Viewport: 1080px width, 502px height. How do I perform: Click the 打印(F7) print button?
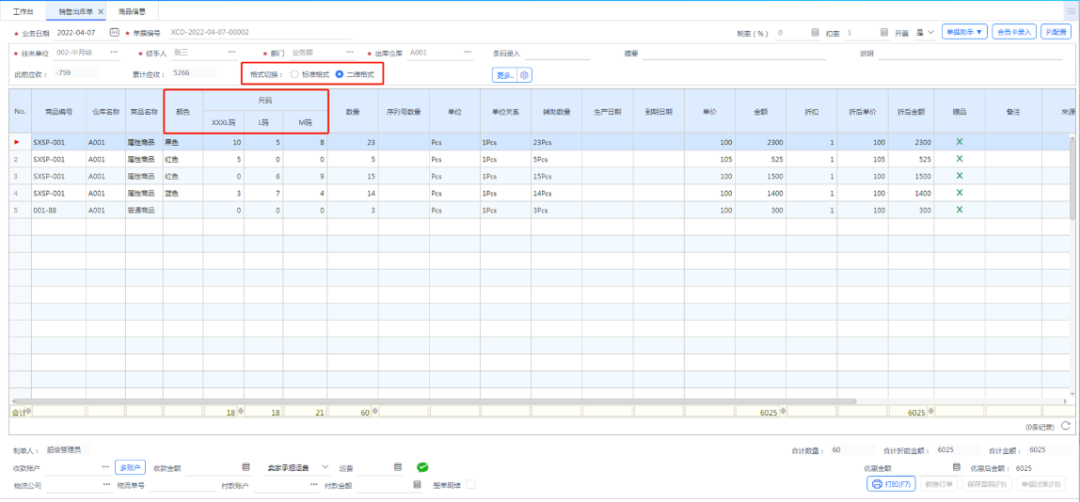click(x=892, y=484)
